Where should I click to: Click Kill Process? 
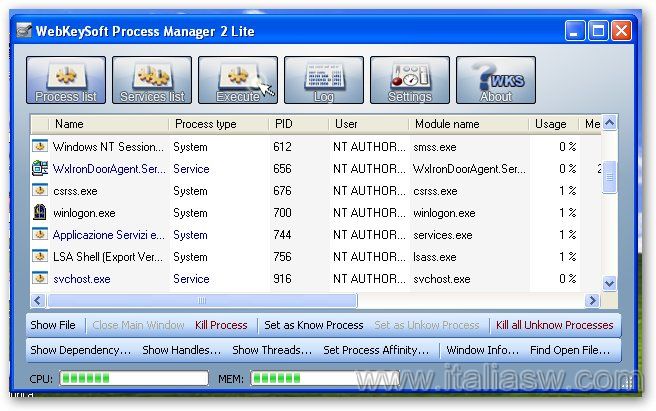[221, 325]
